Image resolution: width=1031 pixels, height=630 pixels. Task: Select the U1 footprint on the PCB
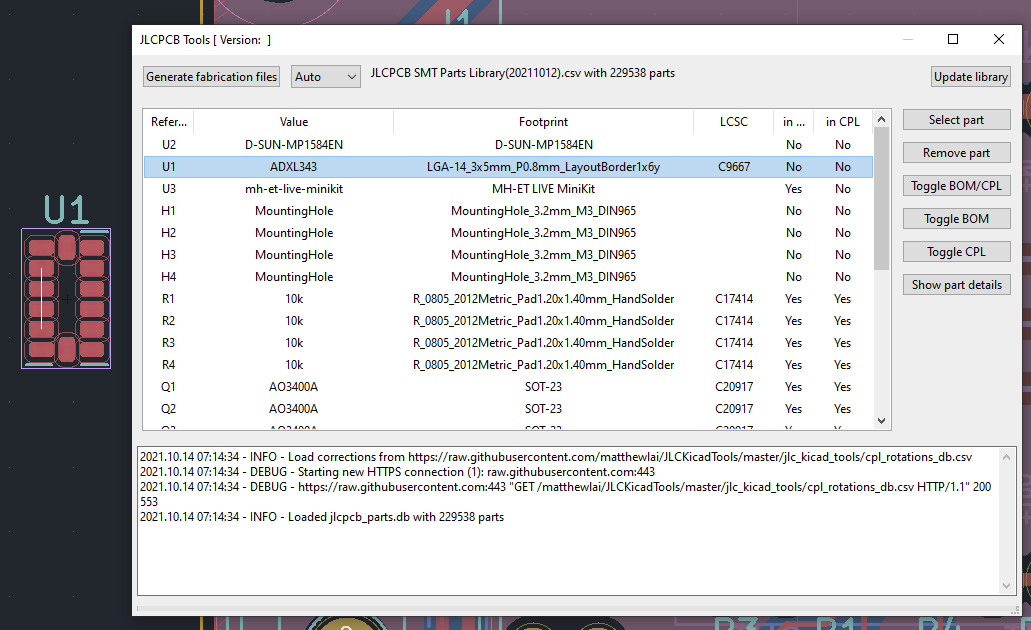pyautogui.click(x=66, y=298)
